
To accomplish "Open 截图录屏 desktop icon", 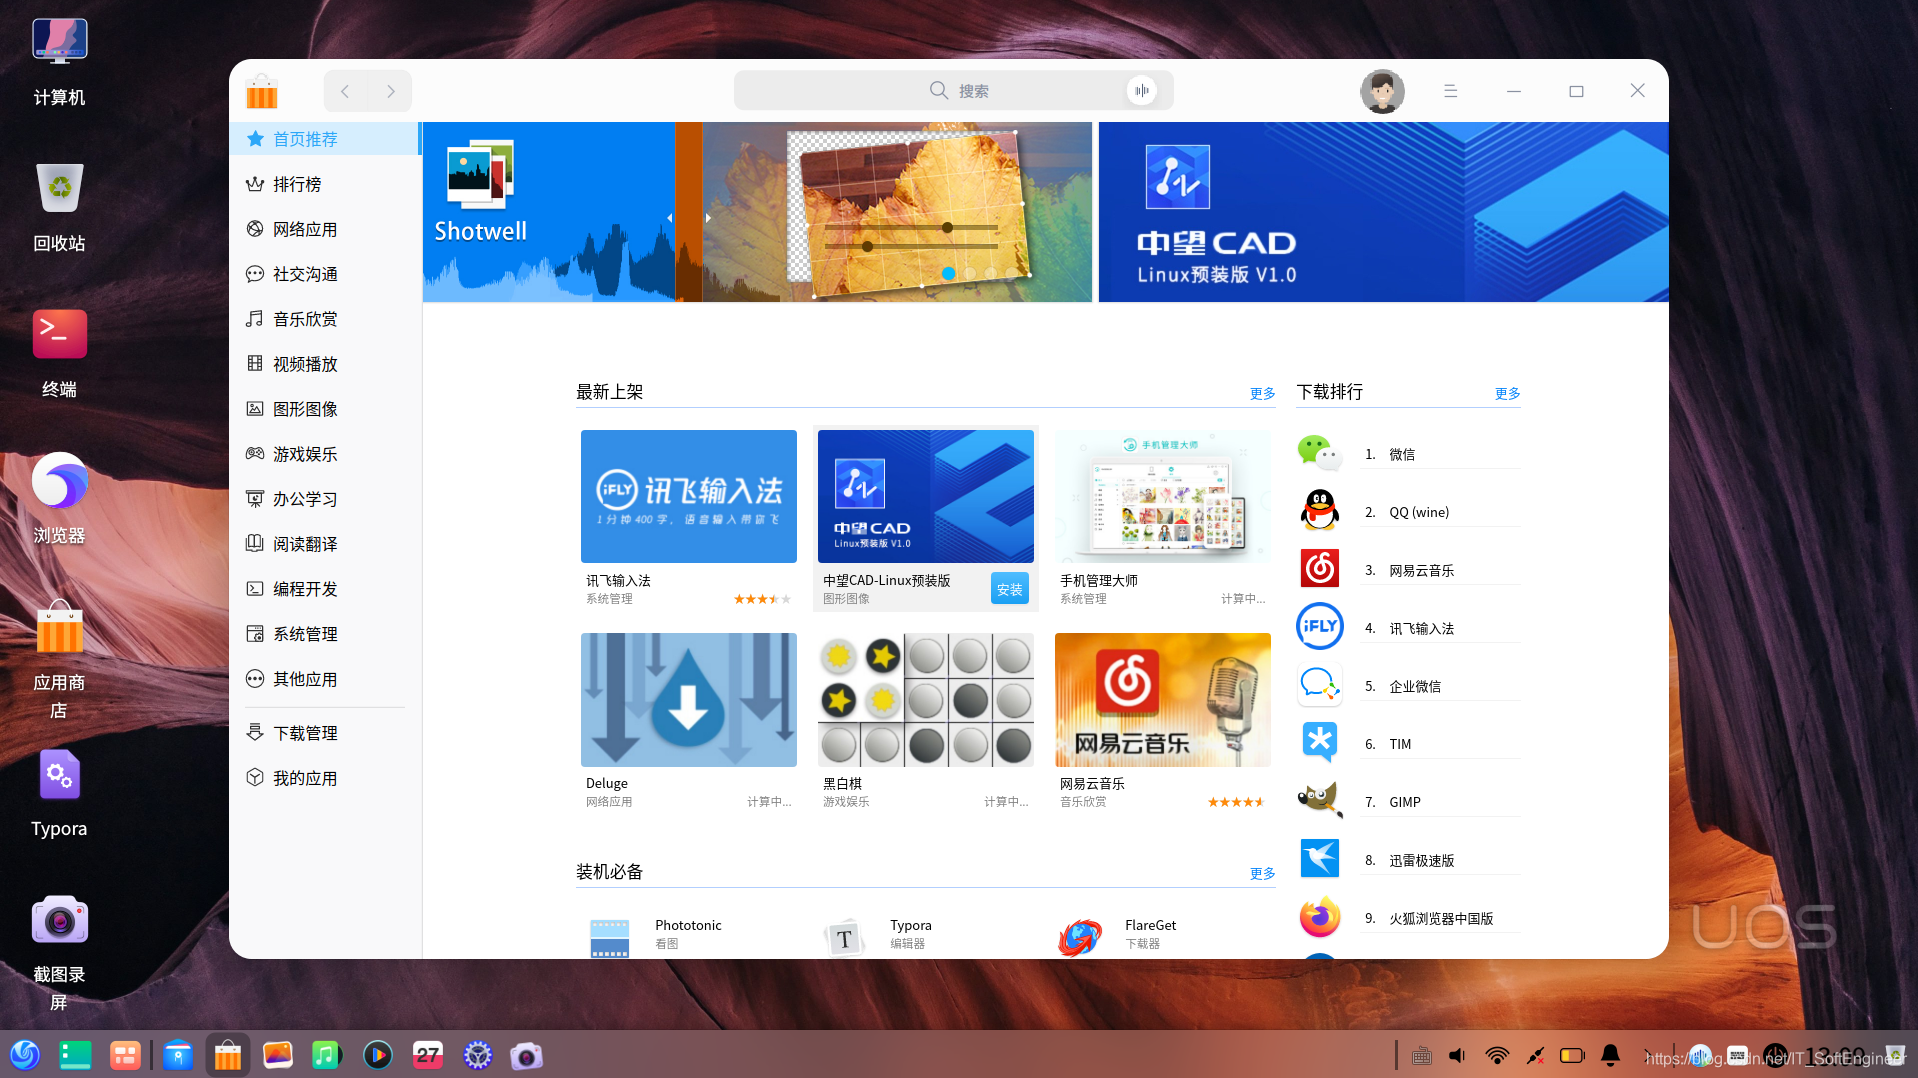I will [x=59, y=953].
